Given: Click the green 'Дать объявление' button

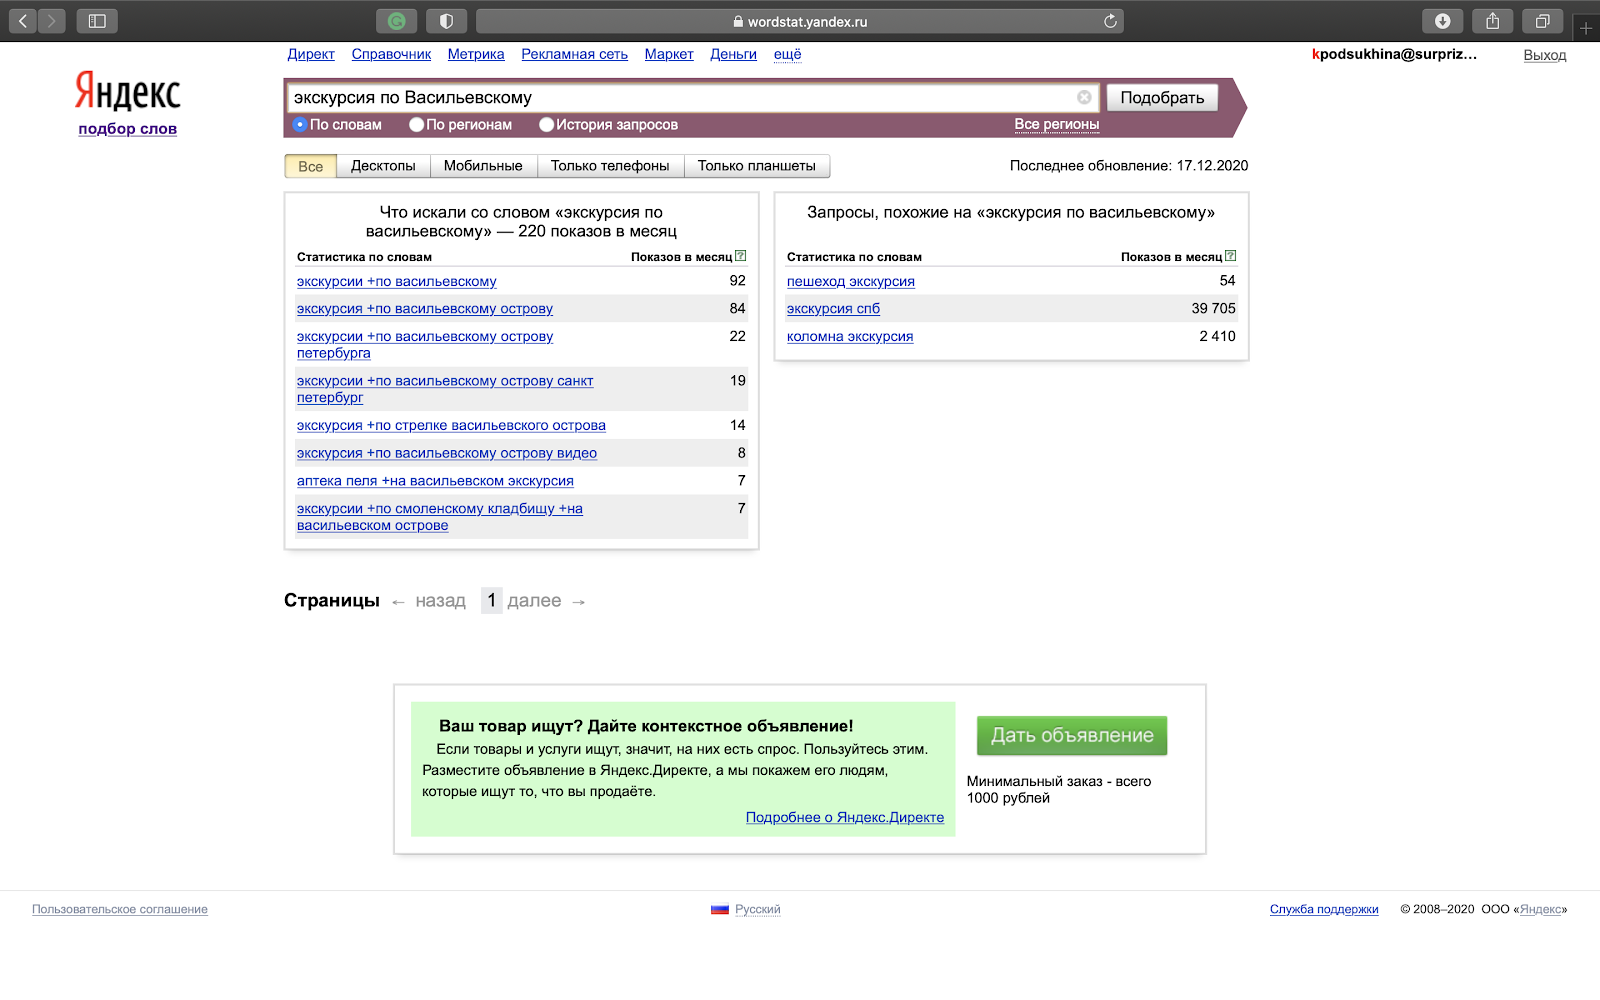Looking at the screenshot, I should coord(1072,735).
